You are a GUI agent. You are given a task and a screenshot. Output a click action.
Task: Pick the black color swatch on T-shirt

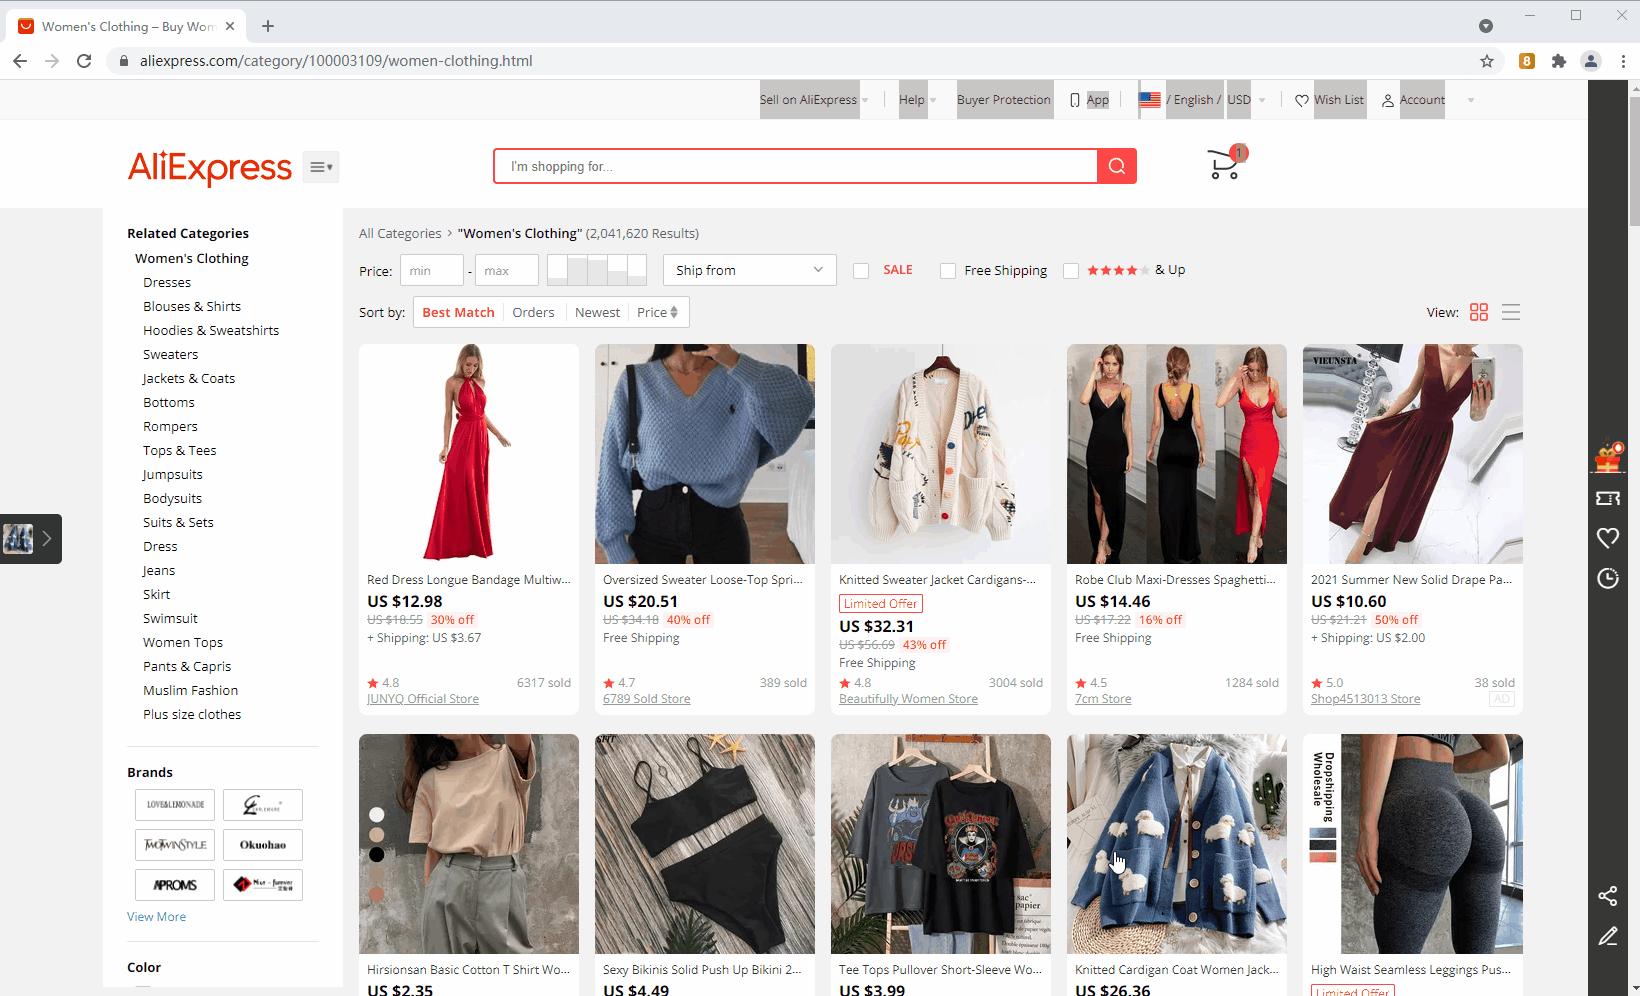377,855
